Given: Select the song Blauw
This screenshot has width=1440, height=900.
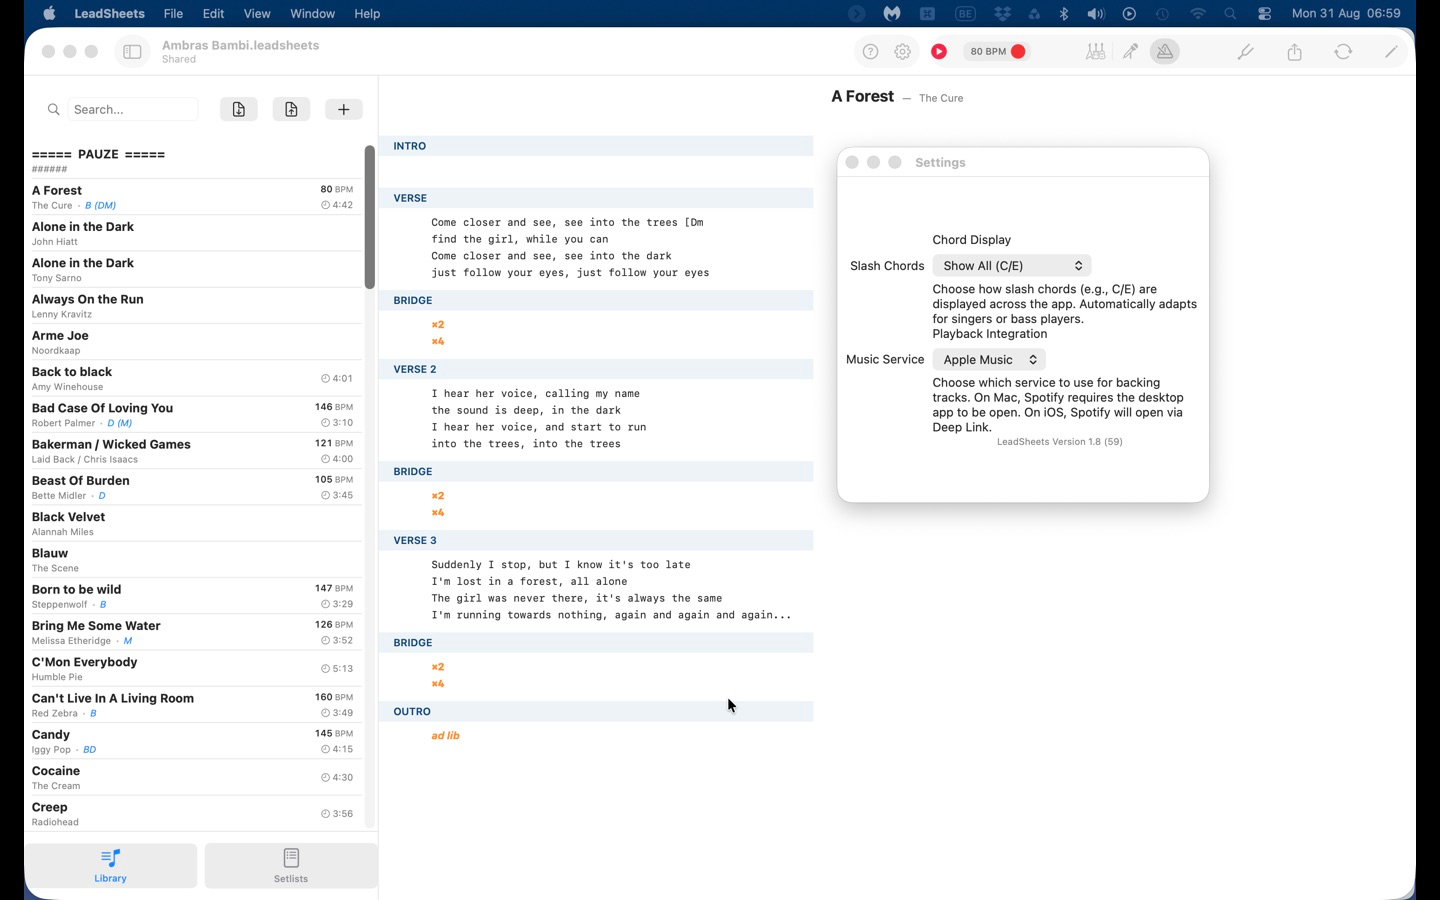Looking at the screenshot, I should 193,560.
